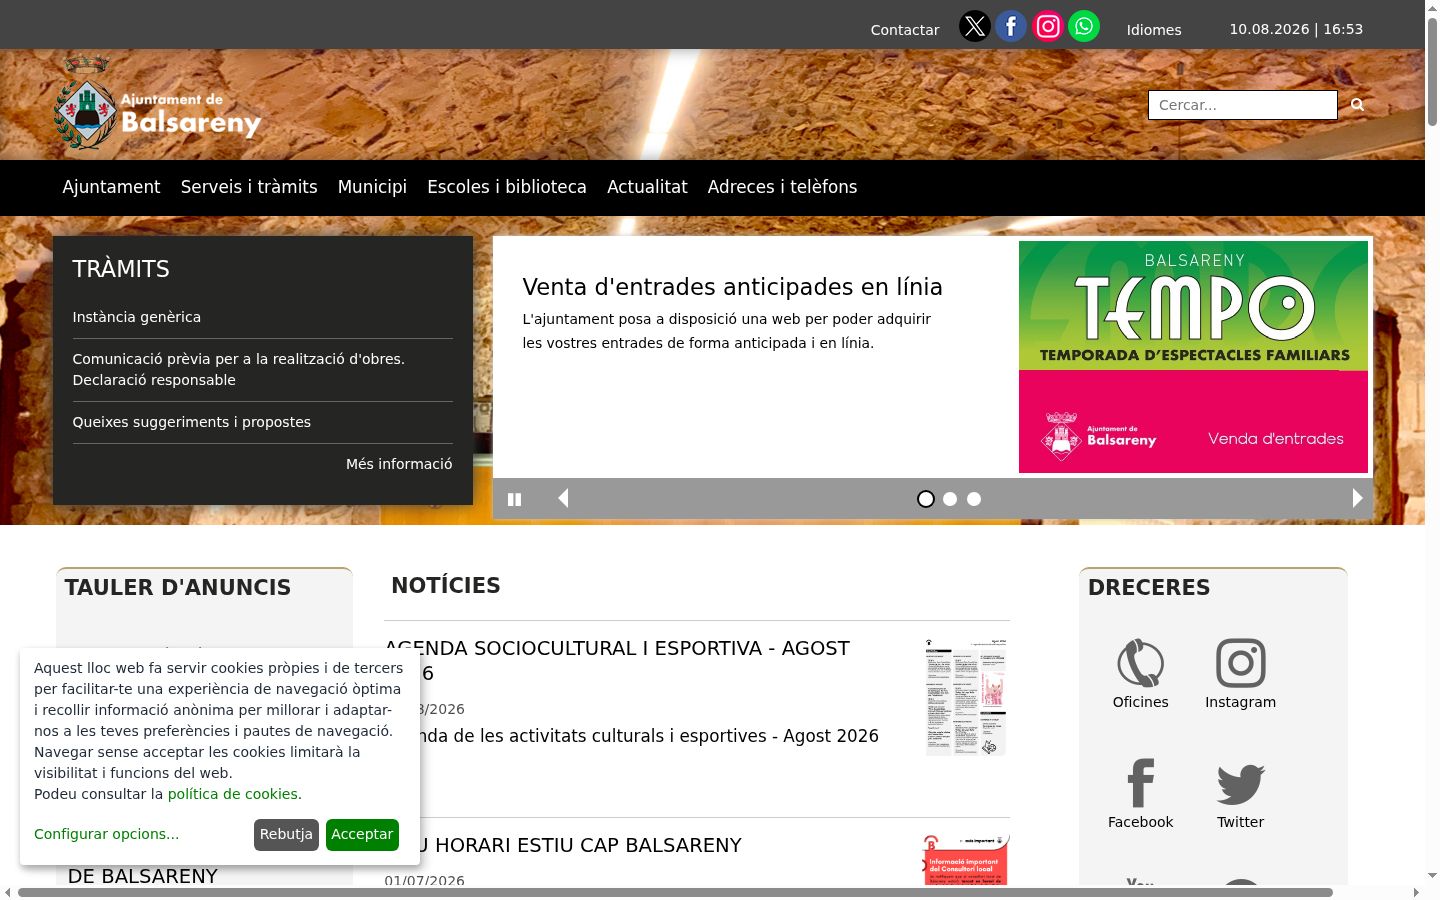This screenshot has width=1440, height=900.
Task: Click Configurar opcions... for cookies
Action: (107, 834)
